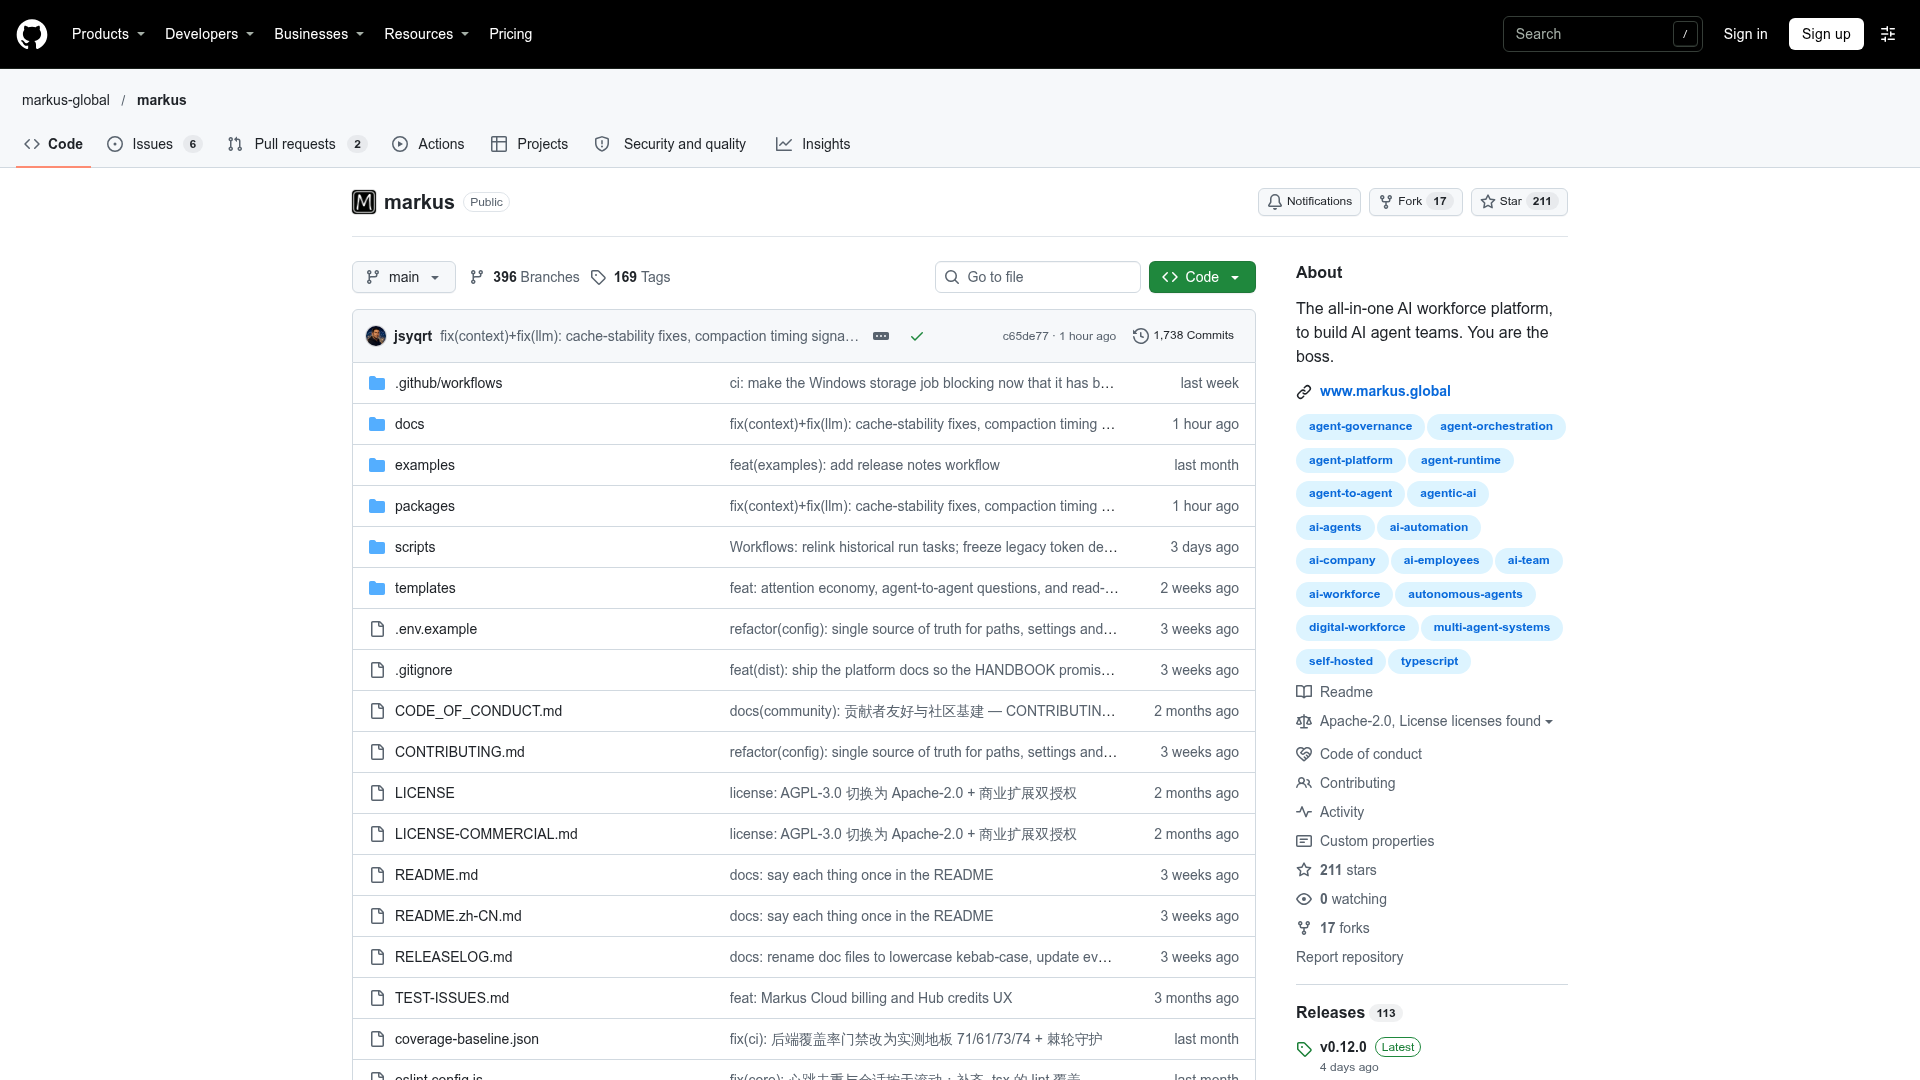Click the eye icon next to 0 watching
The image size is (1920, 1080).
coord(1304,899)
